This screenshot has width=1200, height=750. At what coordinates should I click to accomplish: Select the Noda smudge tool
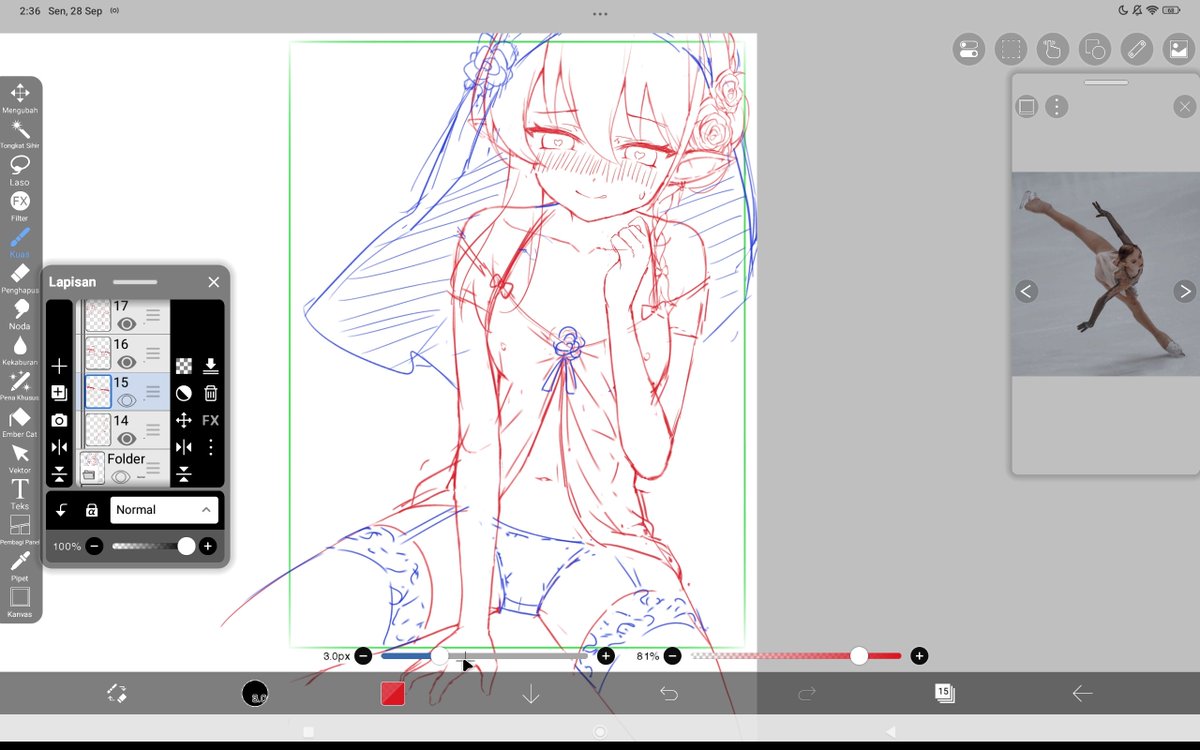(x=20, y=314)
